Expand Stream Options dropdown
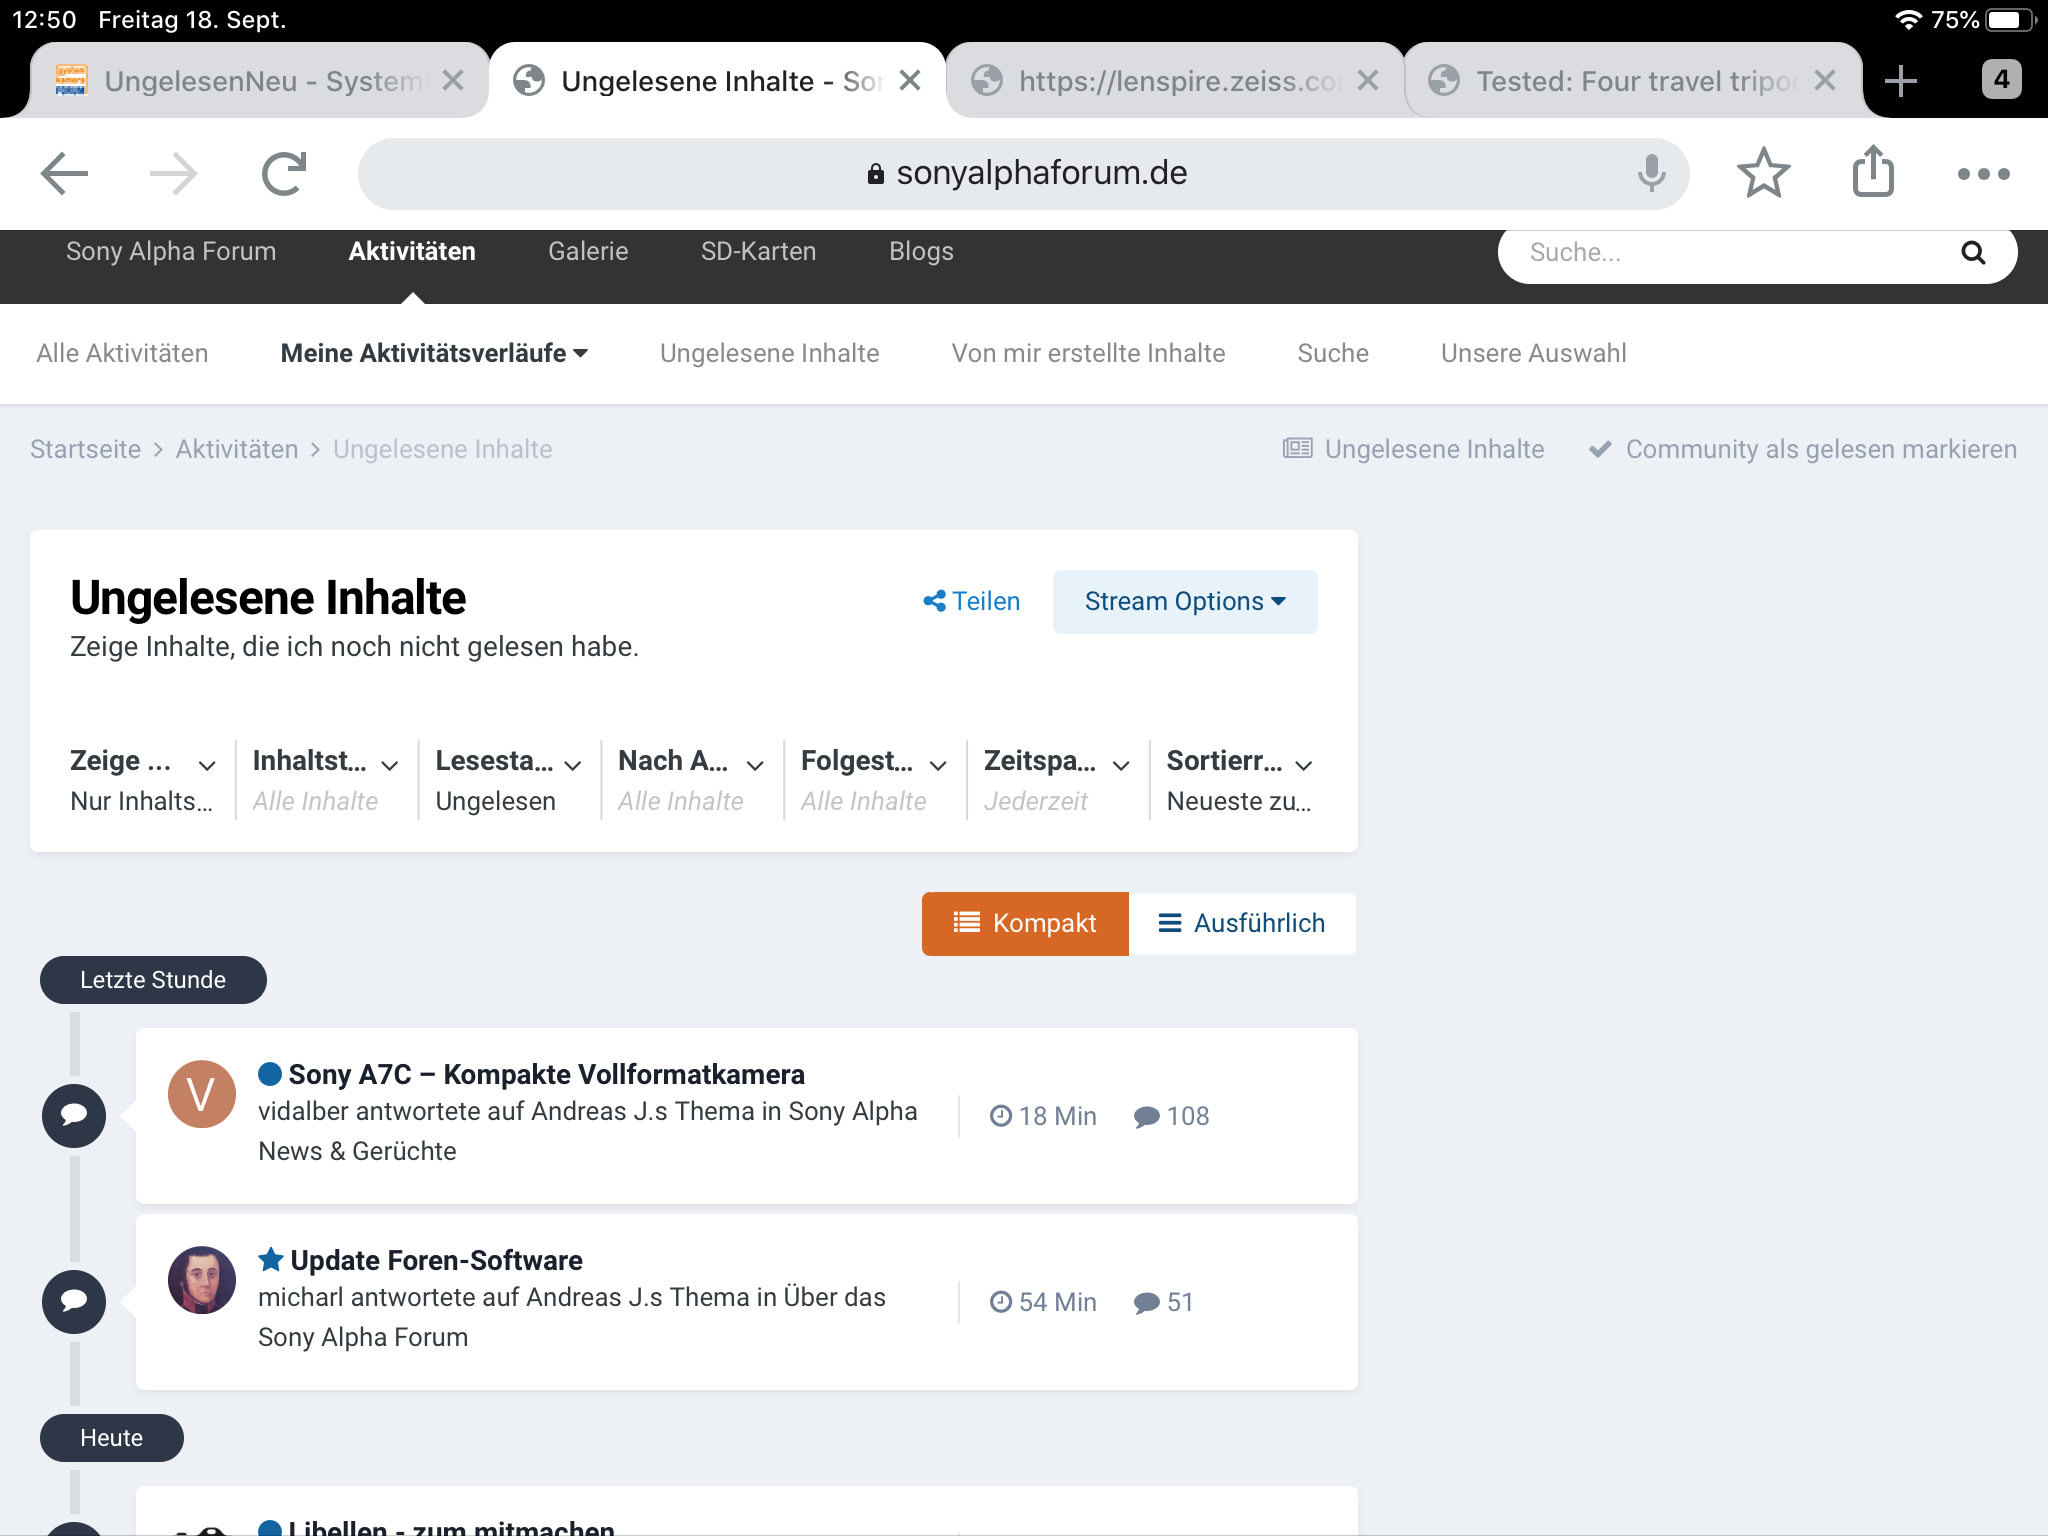This screenshot has width=2048, height=1536. point(1185,601)
